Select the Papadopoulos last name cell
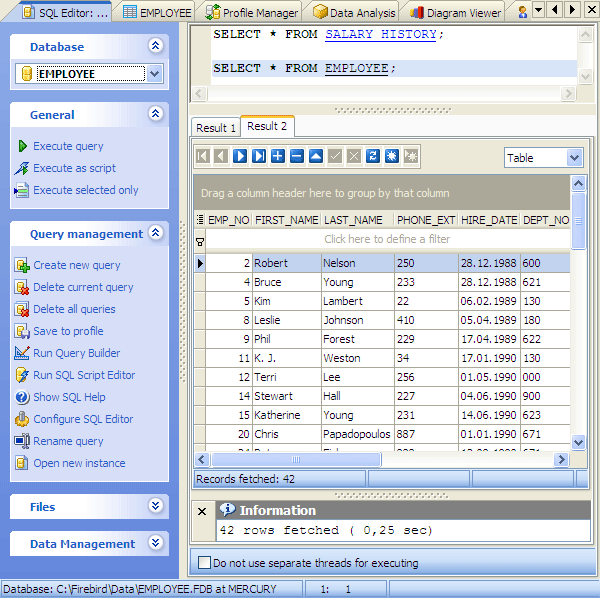The image size is (600, 598). coord(357,434)
